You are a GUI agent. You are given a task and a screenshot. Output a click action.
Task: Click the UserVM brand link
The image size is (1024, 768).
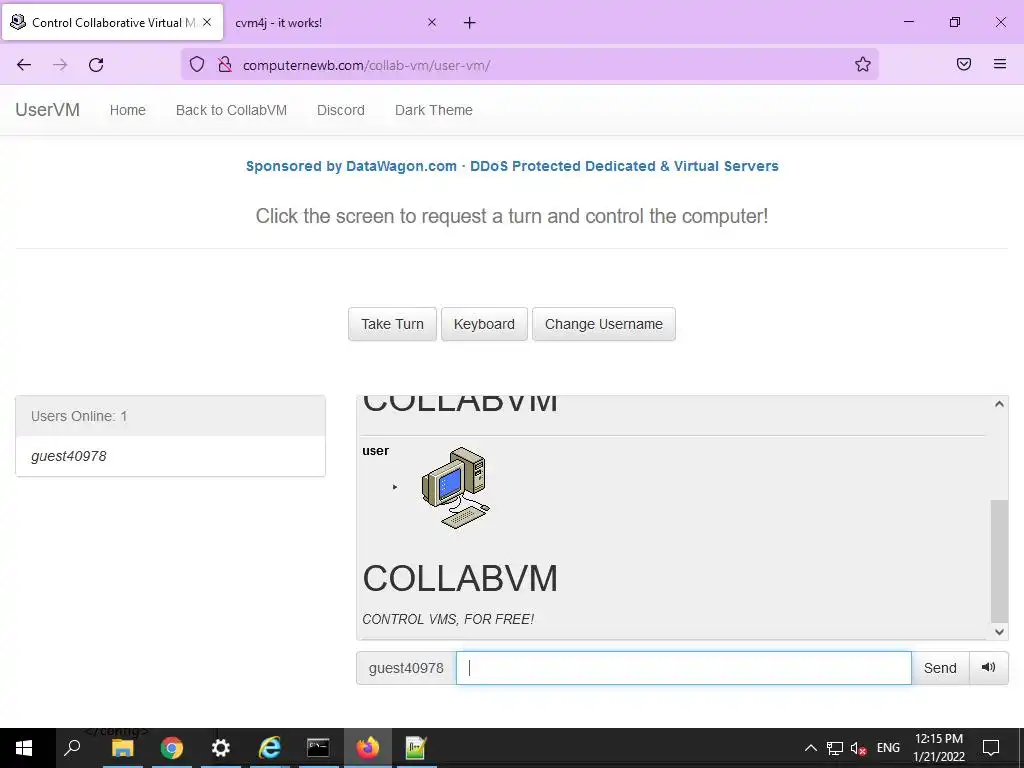[48, 110]
